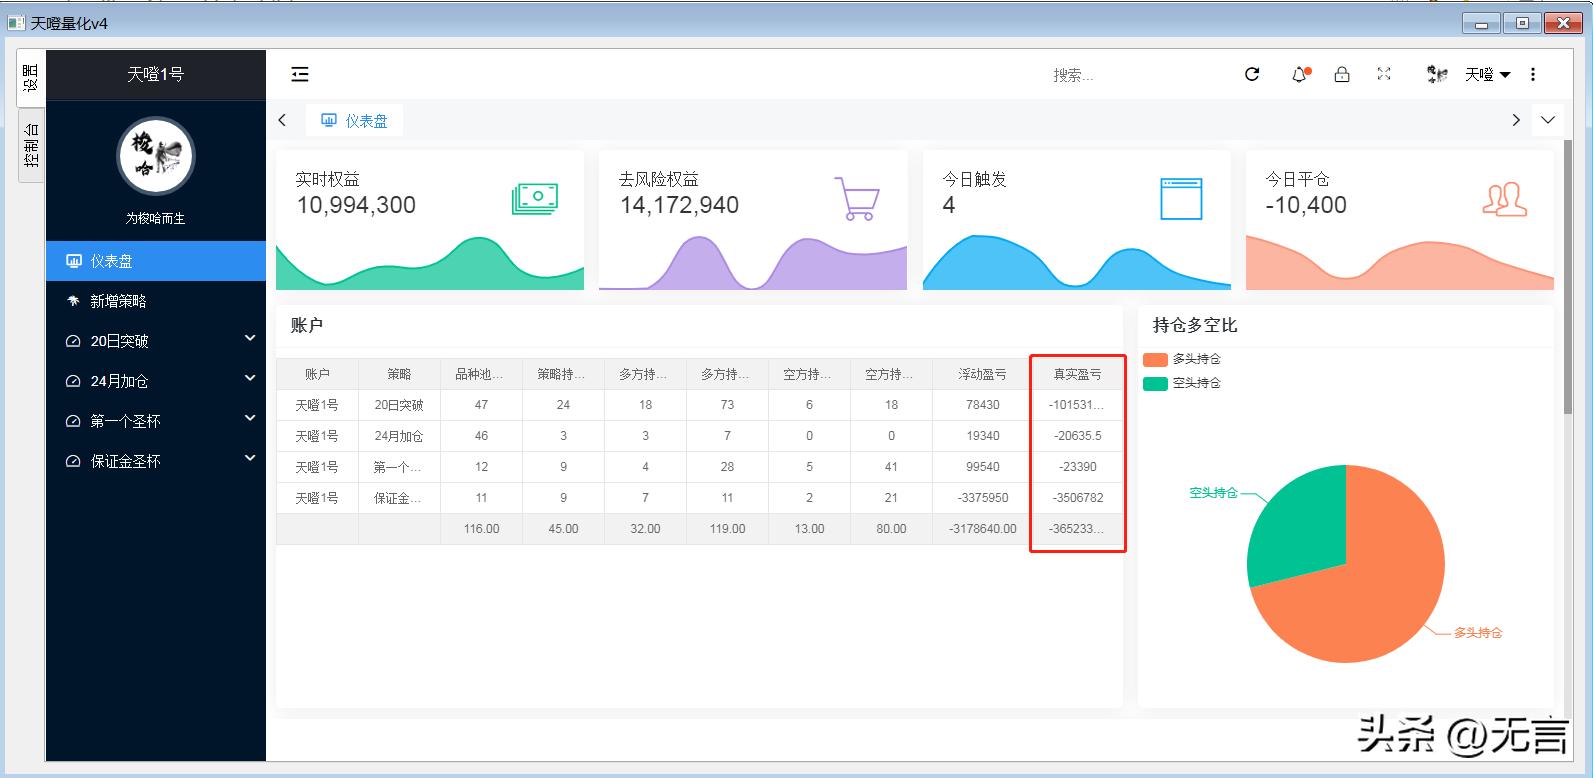Open notifications bell icon
This screenshot has height=778, width=1593.
coord(1299,74)
